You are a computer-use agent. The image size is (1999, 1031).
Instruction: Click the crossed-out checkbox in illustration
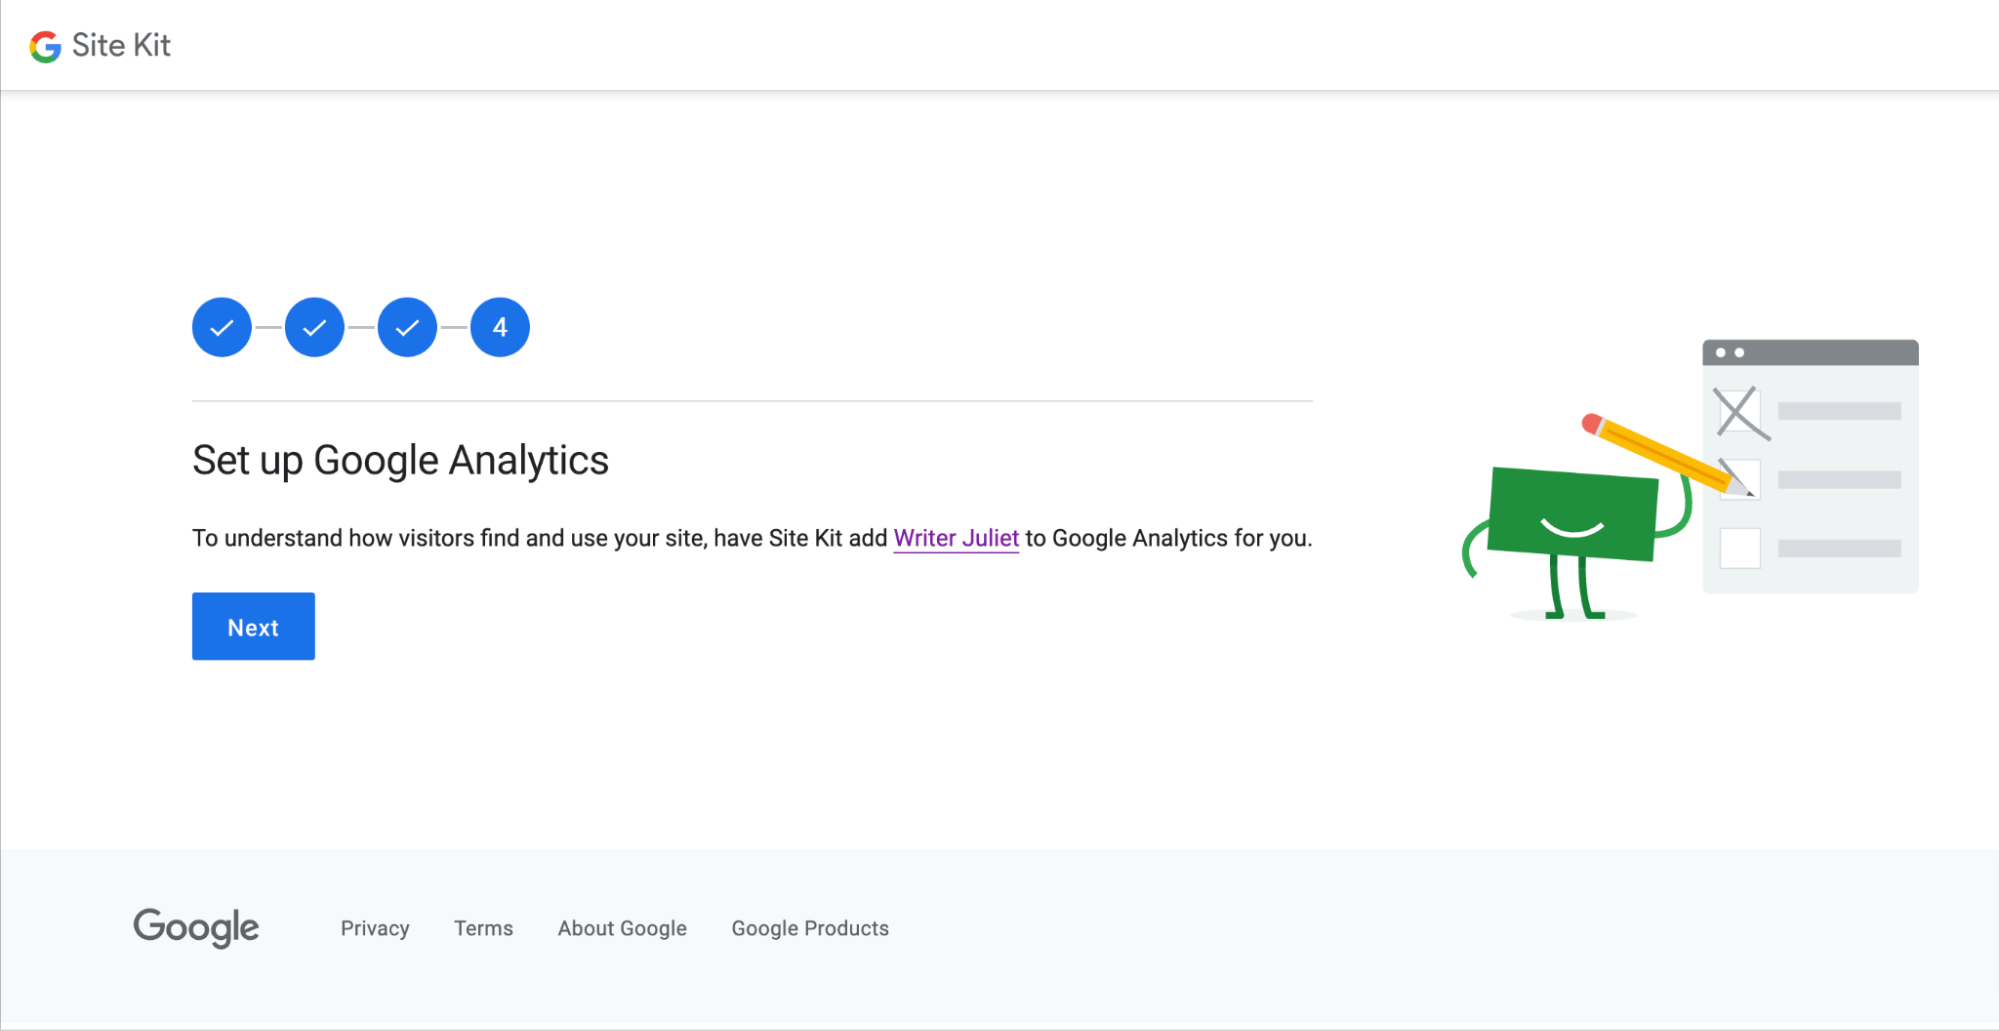[x=1739, y=411]
